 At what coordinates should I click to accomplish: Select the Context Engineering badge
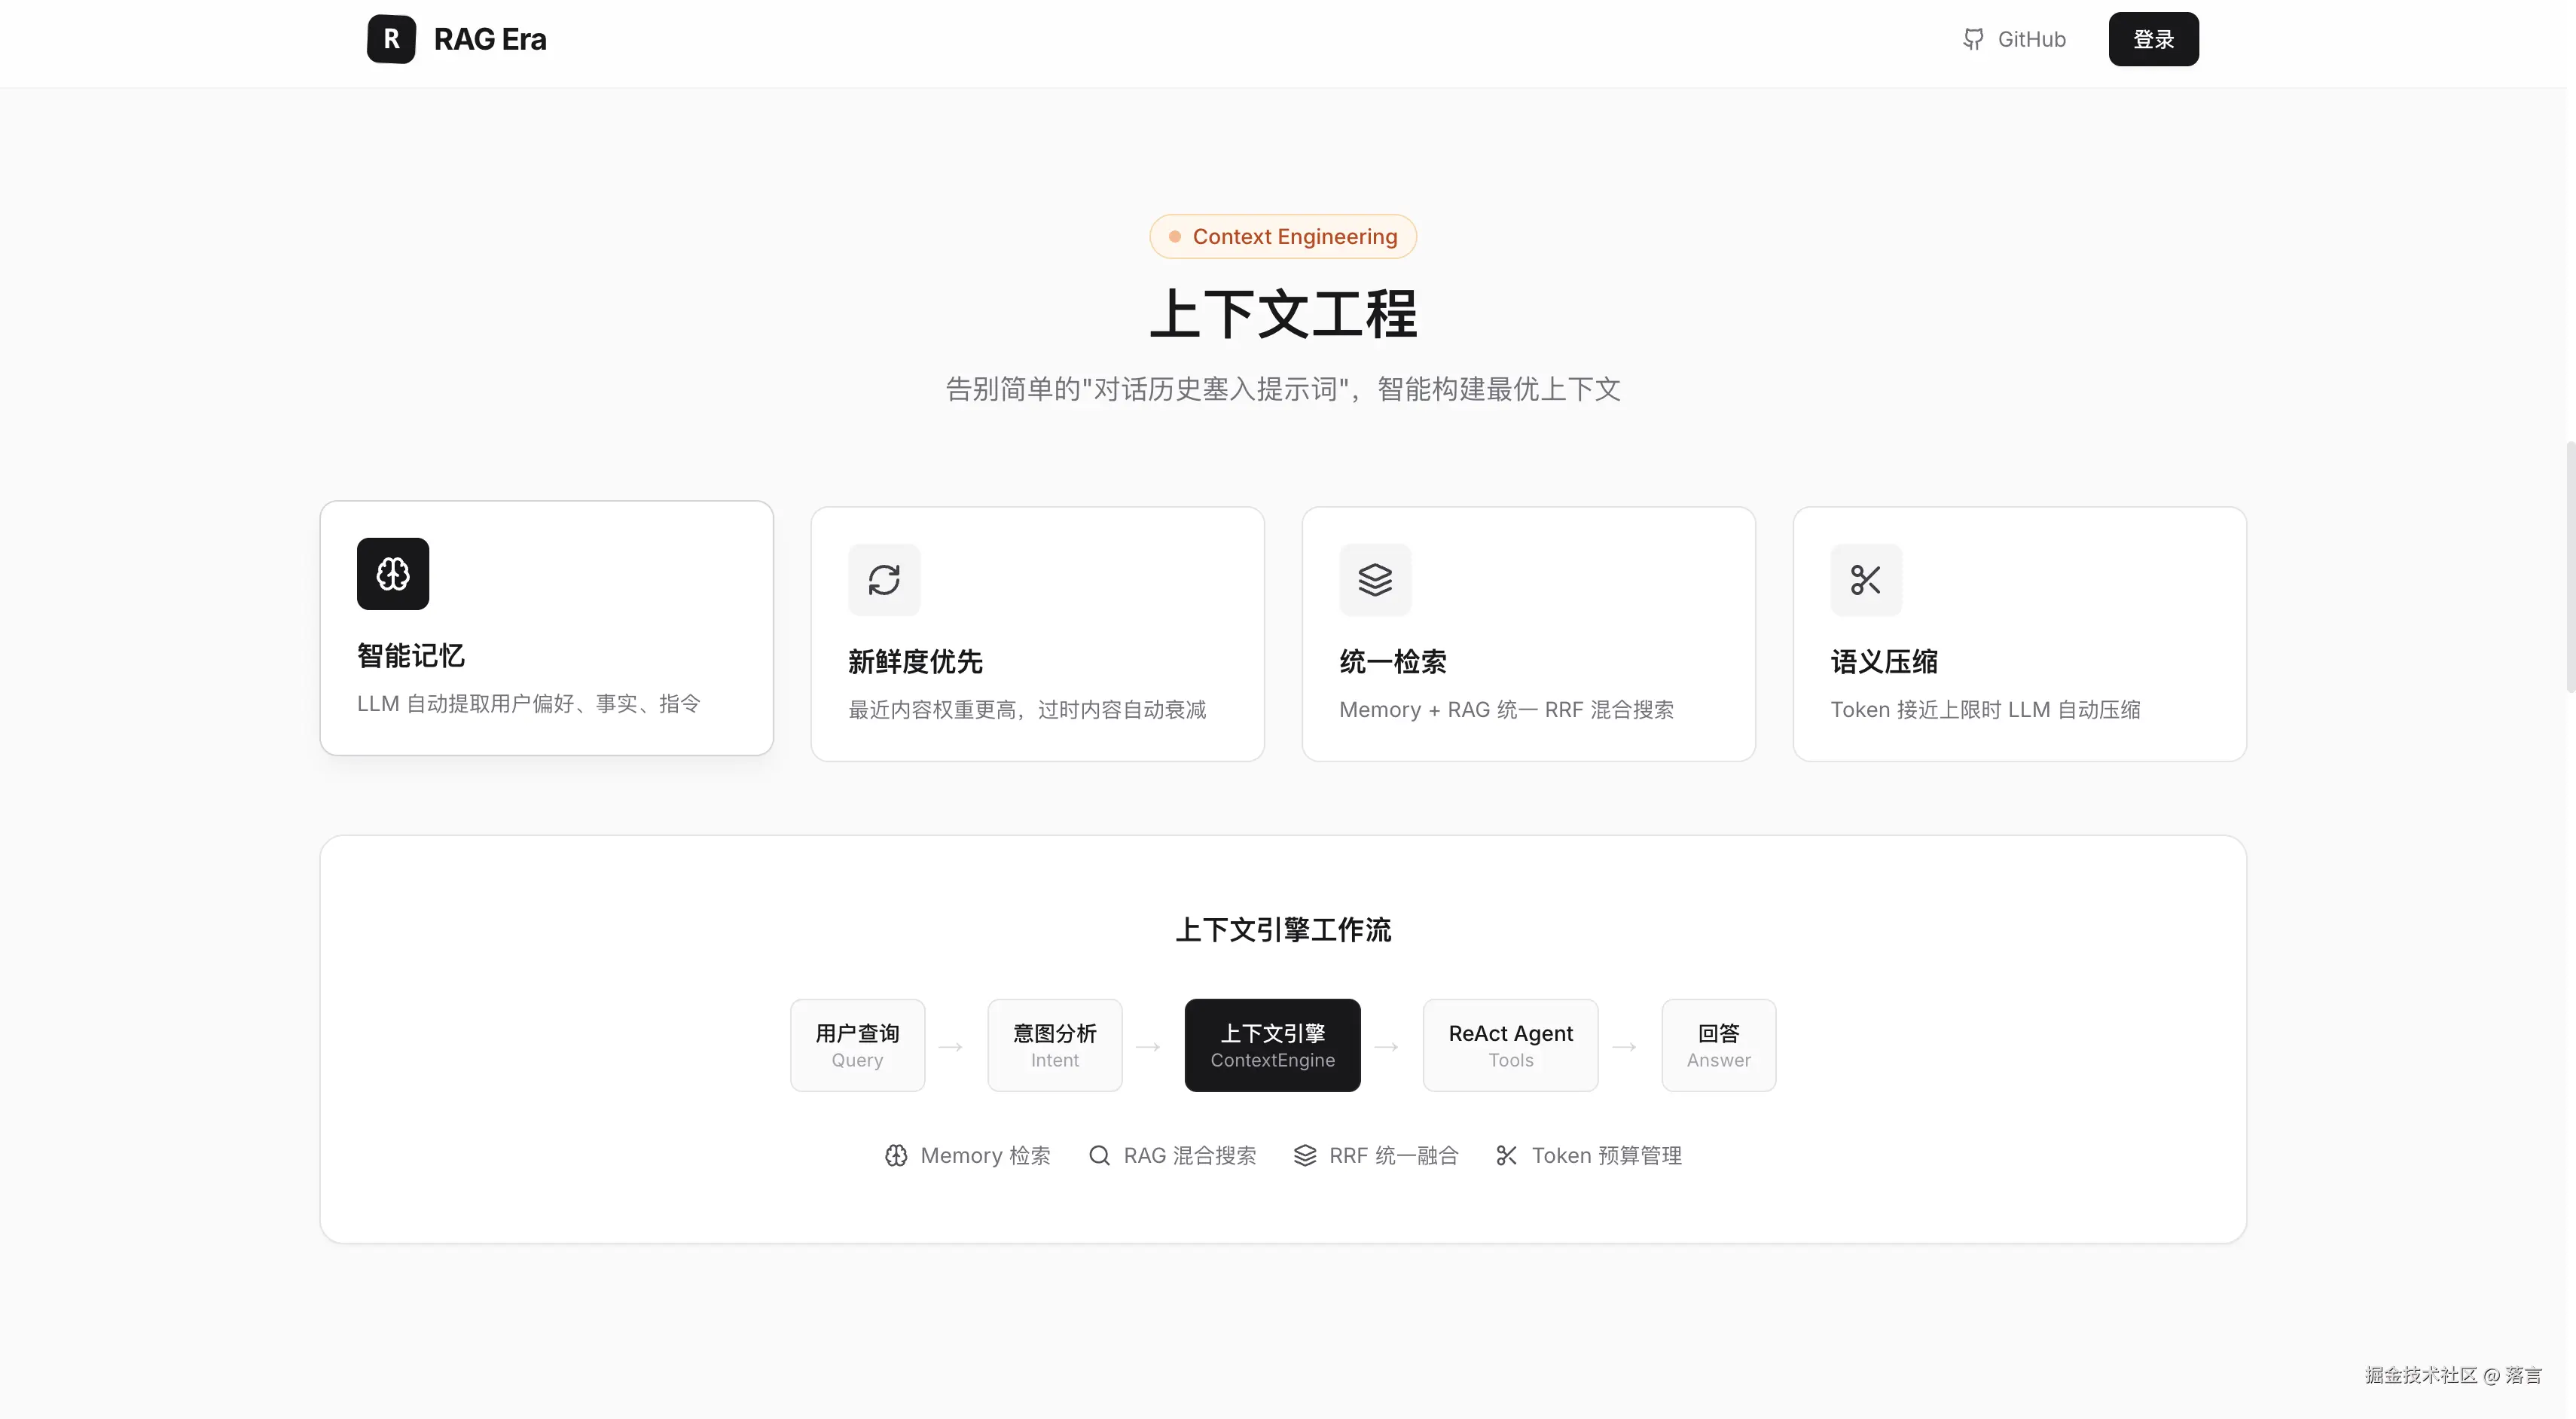1282,236
